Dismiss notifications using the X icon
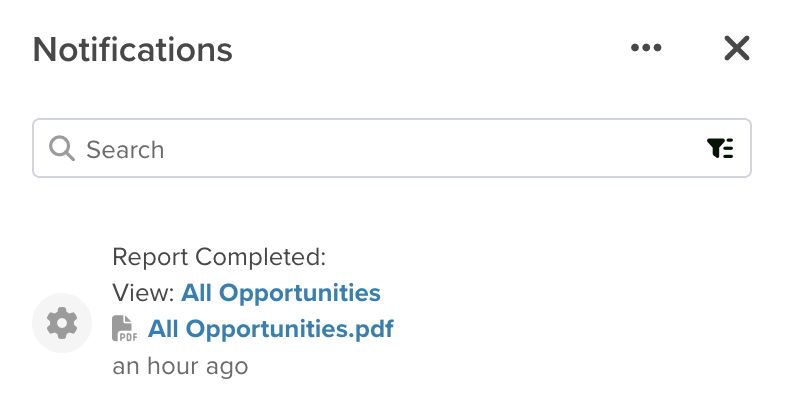792x418 pixels. tap(736, 48)
